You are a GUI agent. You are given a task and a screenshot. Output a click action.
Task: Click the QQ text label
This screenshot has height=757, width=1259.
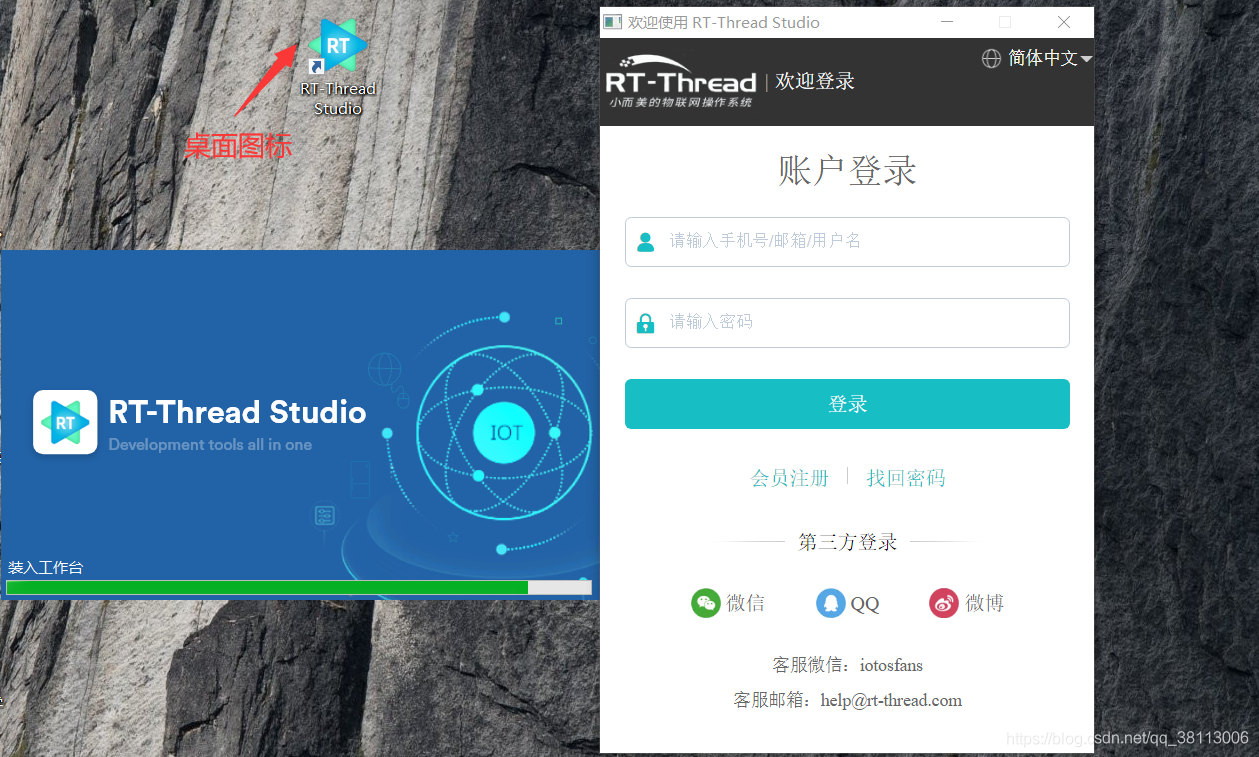pos(865,604)
